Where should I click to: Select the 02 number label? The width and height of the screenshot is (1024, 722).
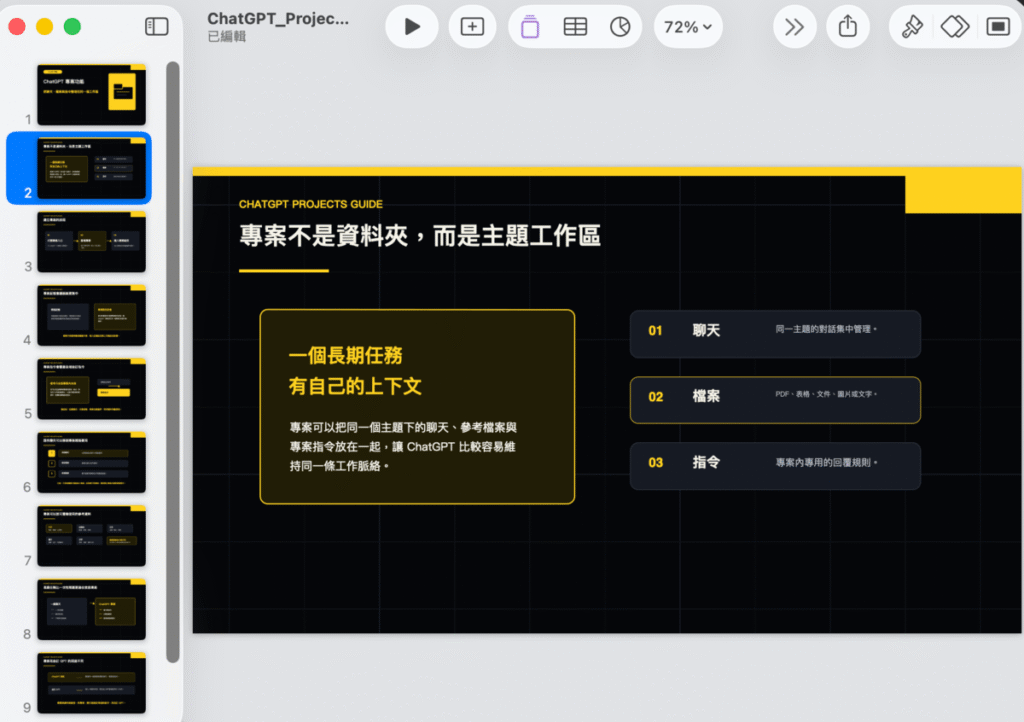point(656,397)
